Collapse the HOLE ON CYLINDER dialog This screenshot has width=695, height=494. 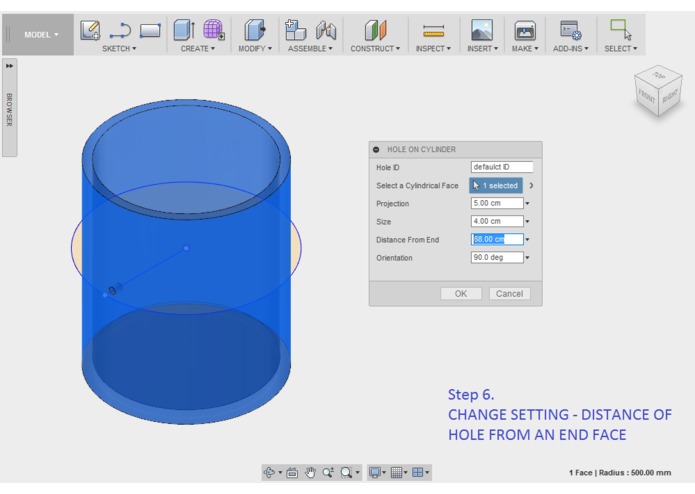[376, 150]
